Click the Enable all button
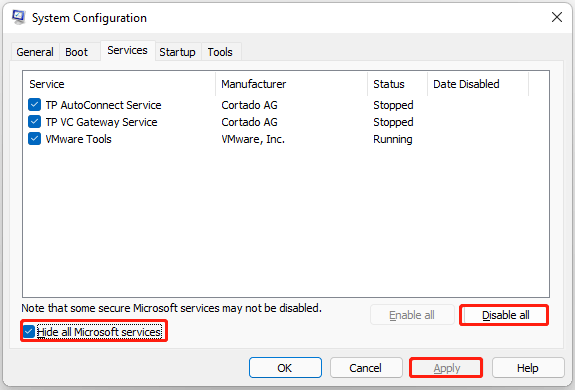The width and height of the screenshot is (575, 390). (x=412, y=315)
